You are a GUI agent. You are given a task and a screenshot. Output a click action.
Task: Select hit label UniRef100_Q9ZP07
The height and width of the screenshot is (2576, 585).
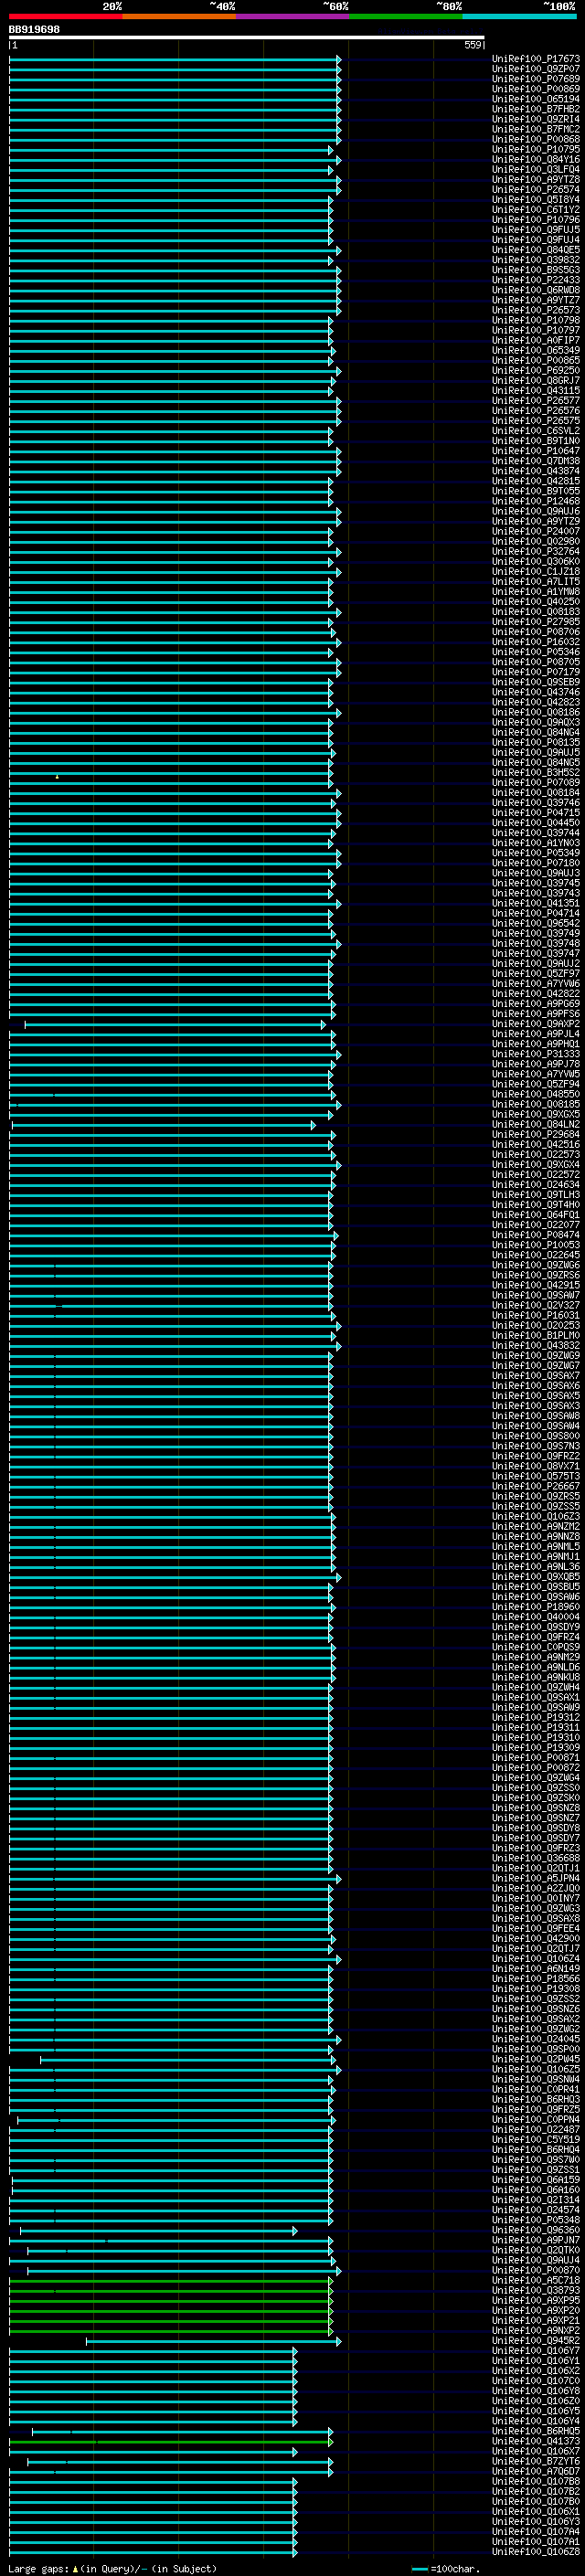[536, 69]
